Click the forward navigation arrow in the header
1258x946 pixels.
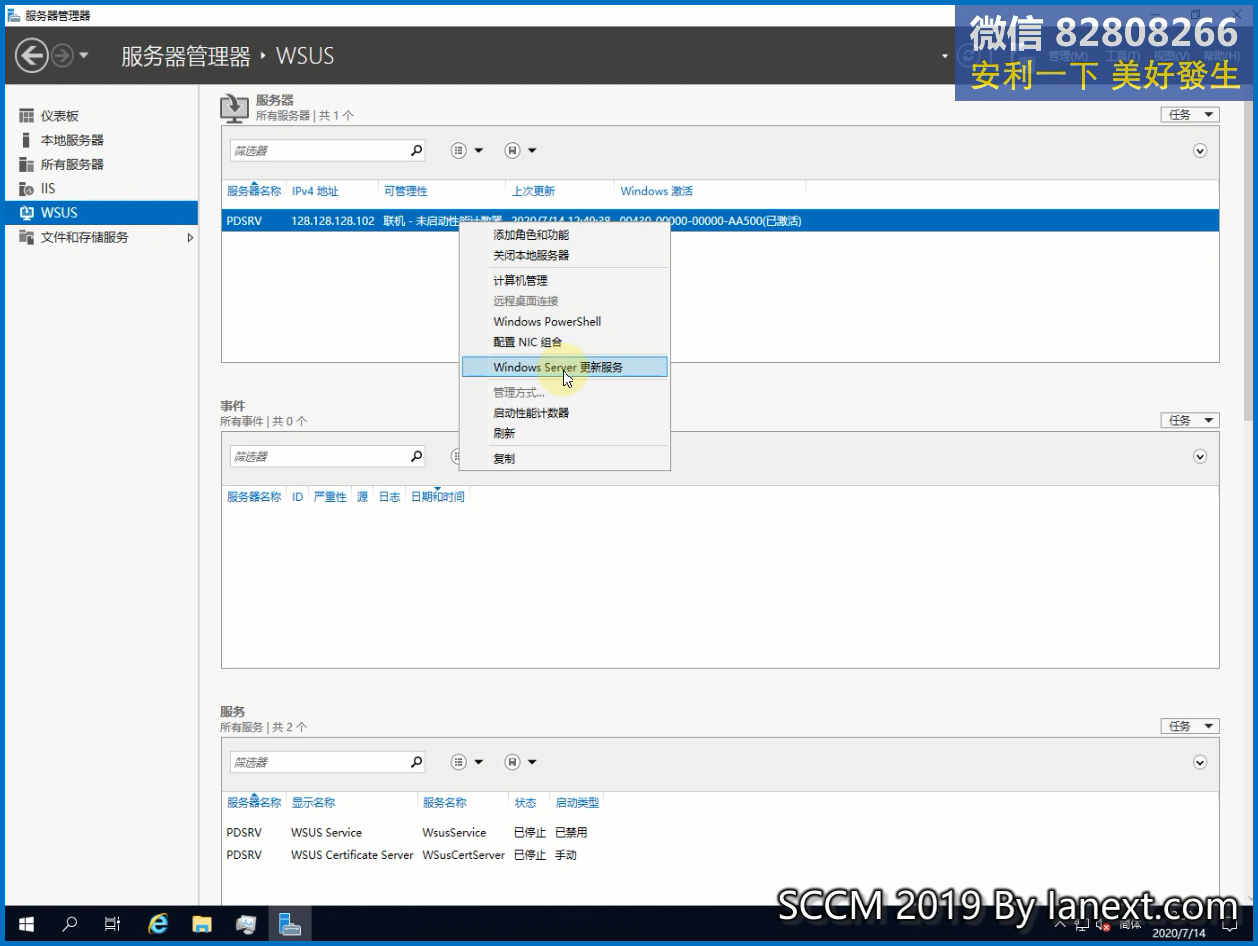(x=62, y=55)
